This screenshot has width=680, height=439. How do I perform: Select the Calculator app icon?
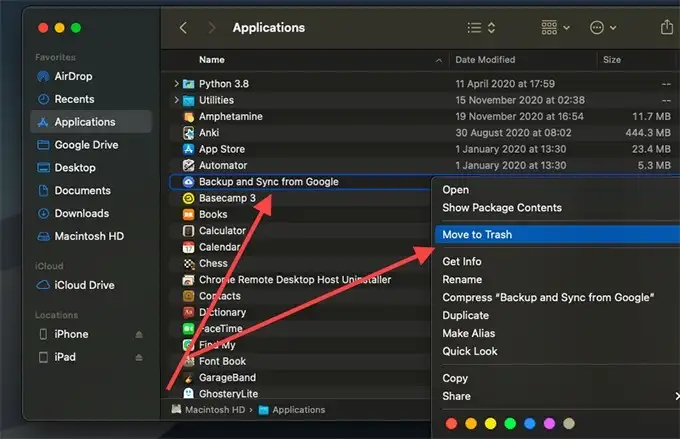pos(189,231)
